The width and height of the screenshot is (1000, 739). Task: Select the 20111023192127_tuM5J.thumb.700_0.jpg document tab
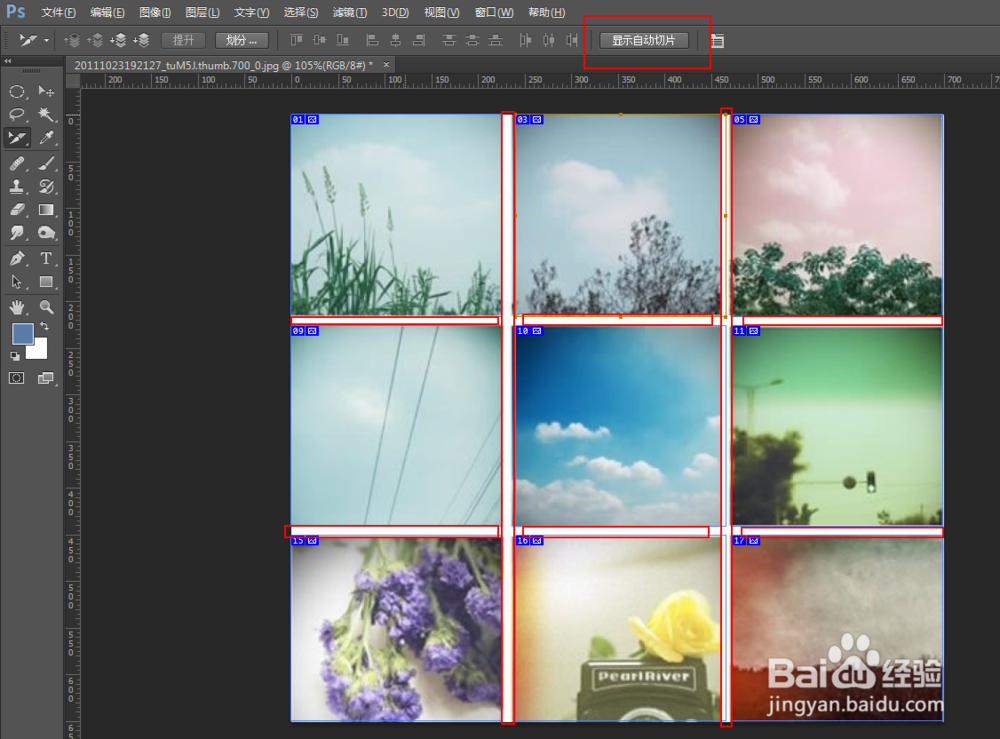223,65
